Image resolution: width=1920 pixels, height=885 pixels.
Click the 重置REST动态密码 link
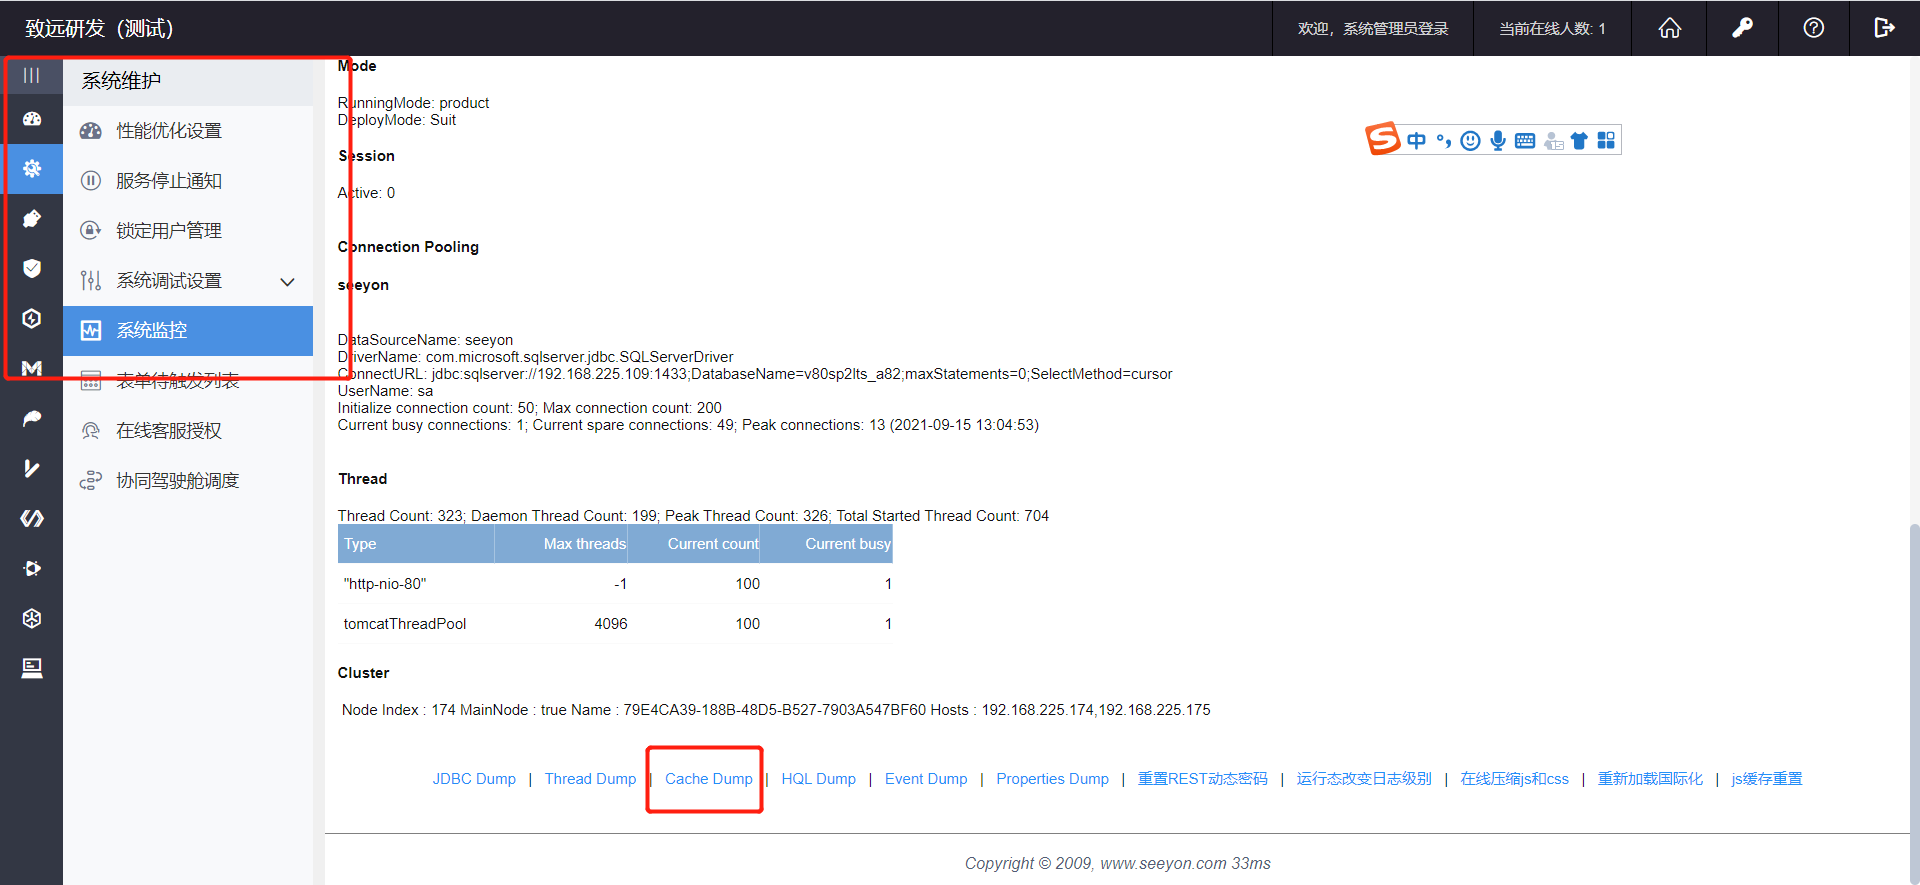click(x=1203, y=779)
